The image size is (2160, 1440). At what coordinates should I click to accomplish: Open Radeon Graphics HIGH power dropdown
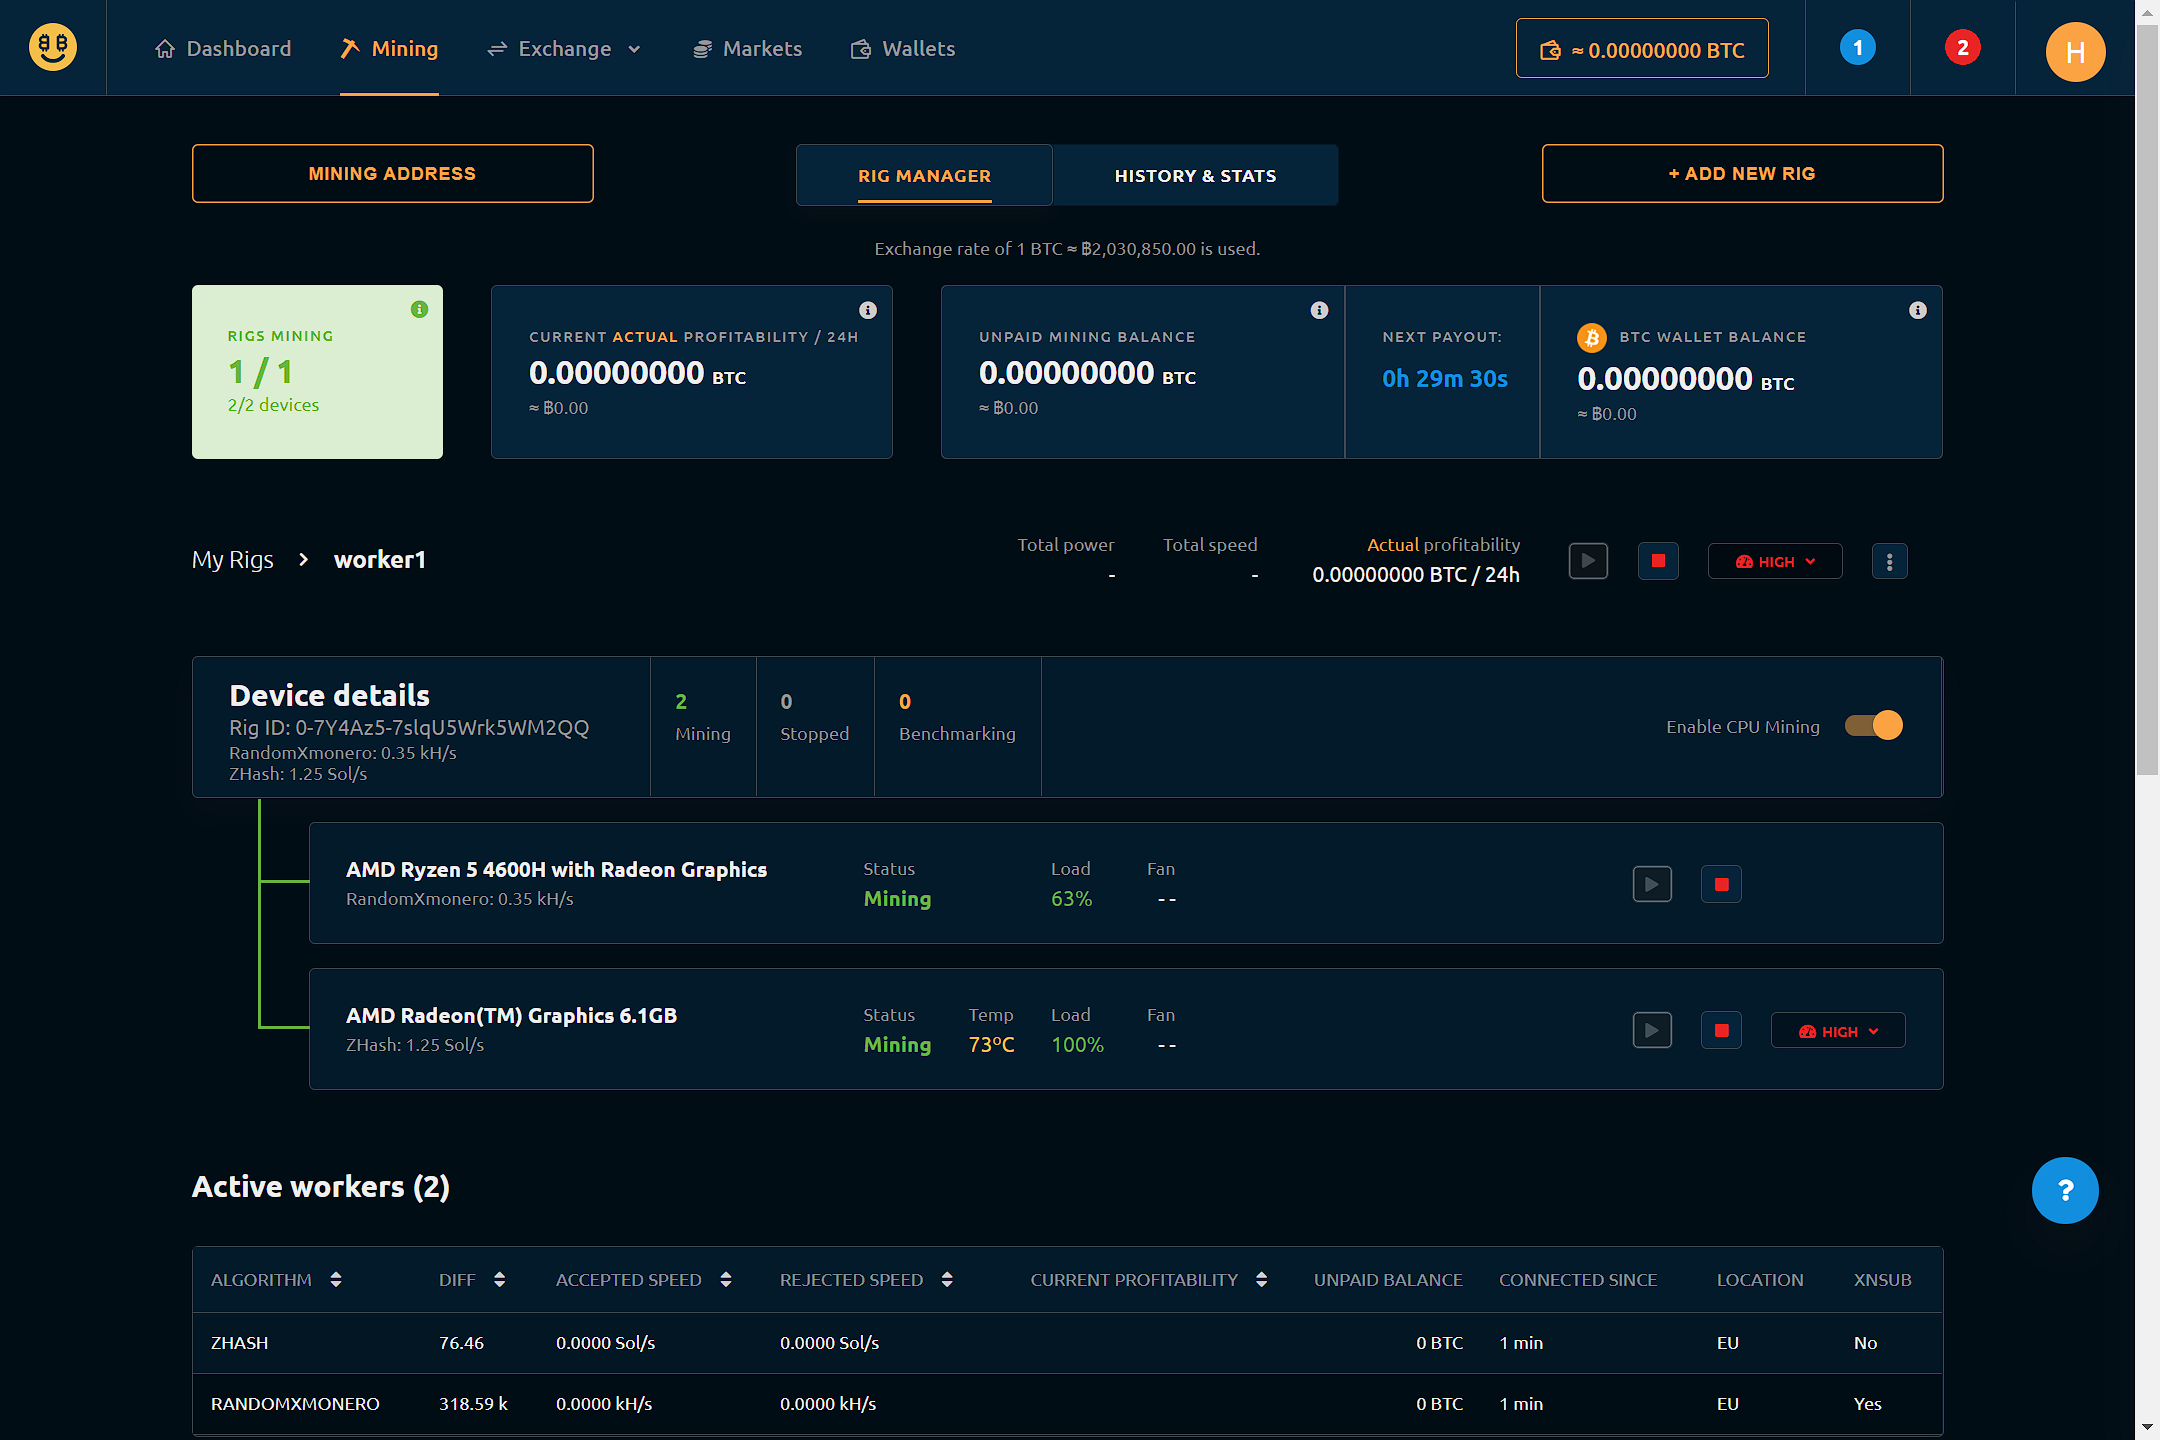(x=1838, y=1030)
